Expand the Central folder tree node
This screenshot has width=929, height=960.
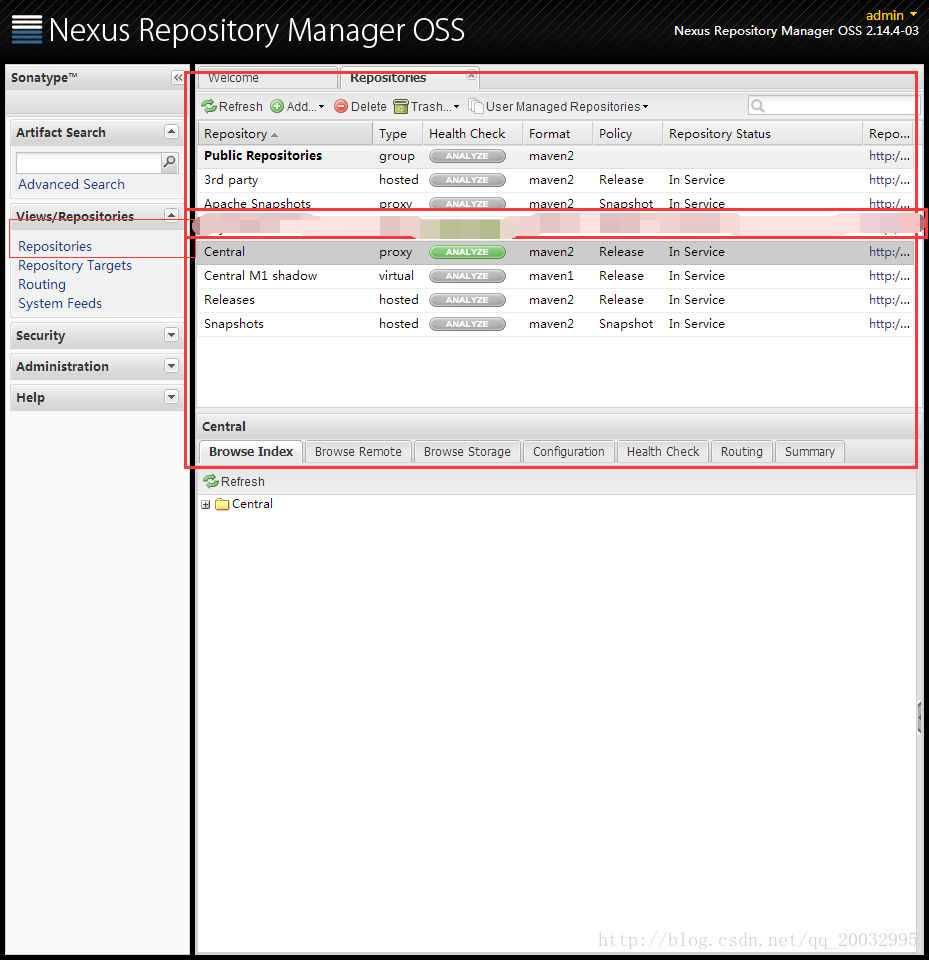[206, 504]
